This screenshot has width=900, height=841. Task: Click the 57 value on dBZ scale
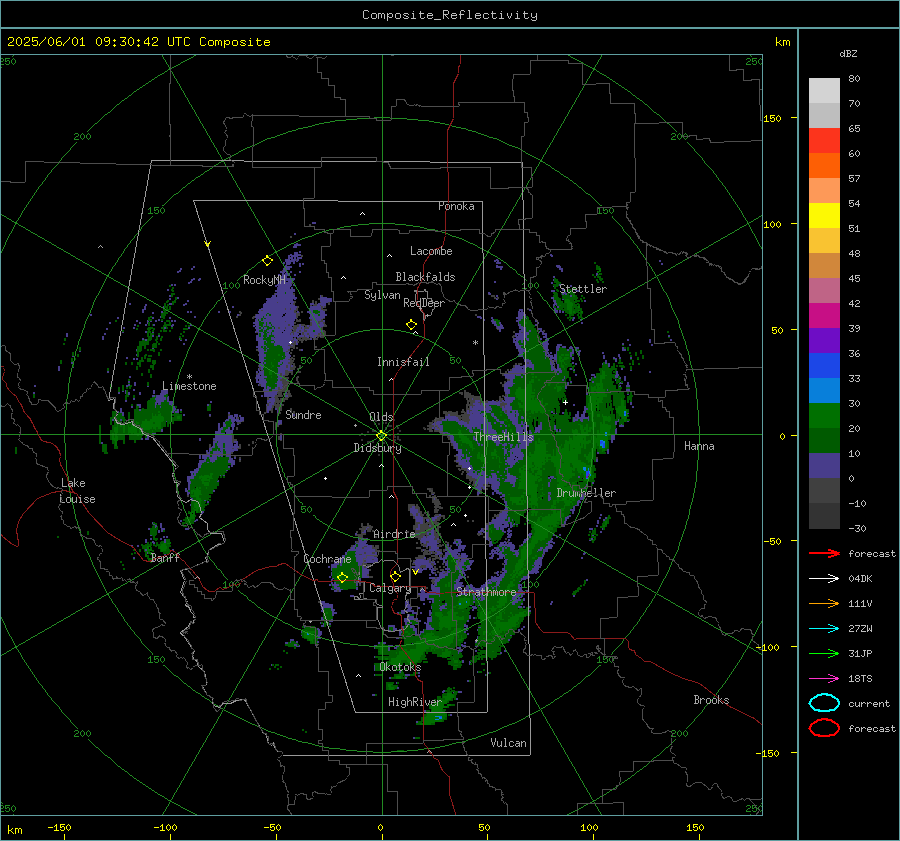point(854,179)
